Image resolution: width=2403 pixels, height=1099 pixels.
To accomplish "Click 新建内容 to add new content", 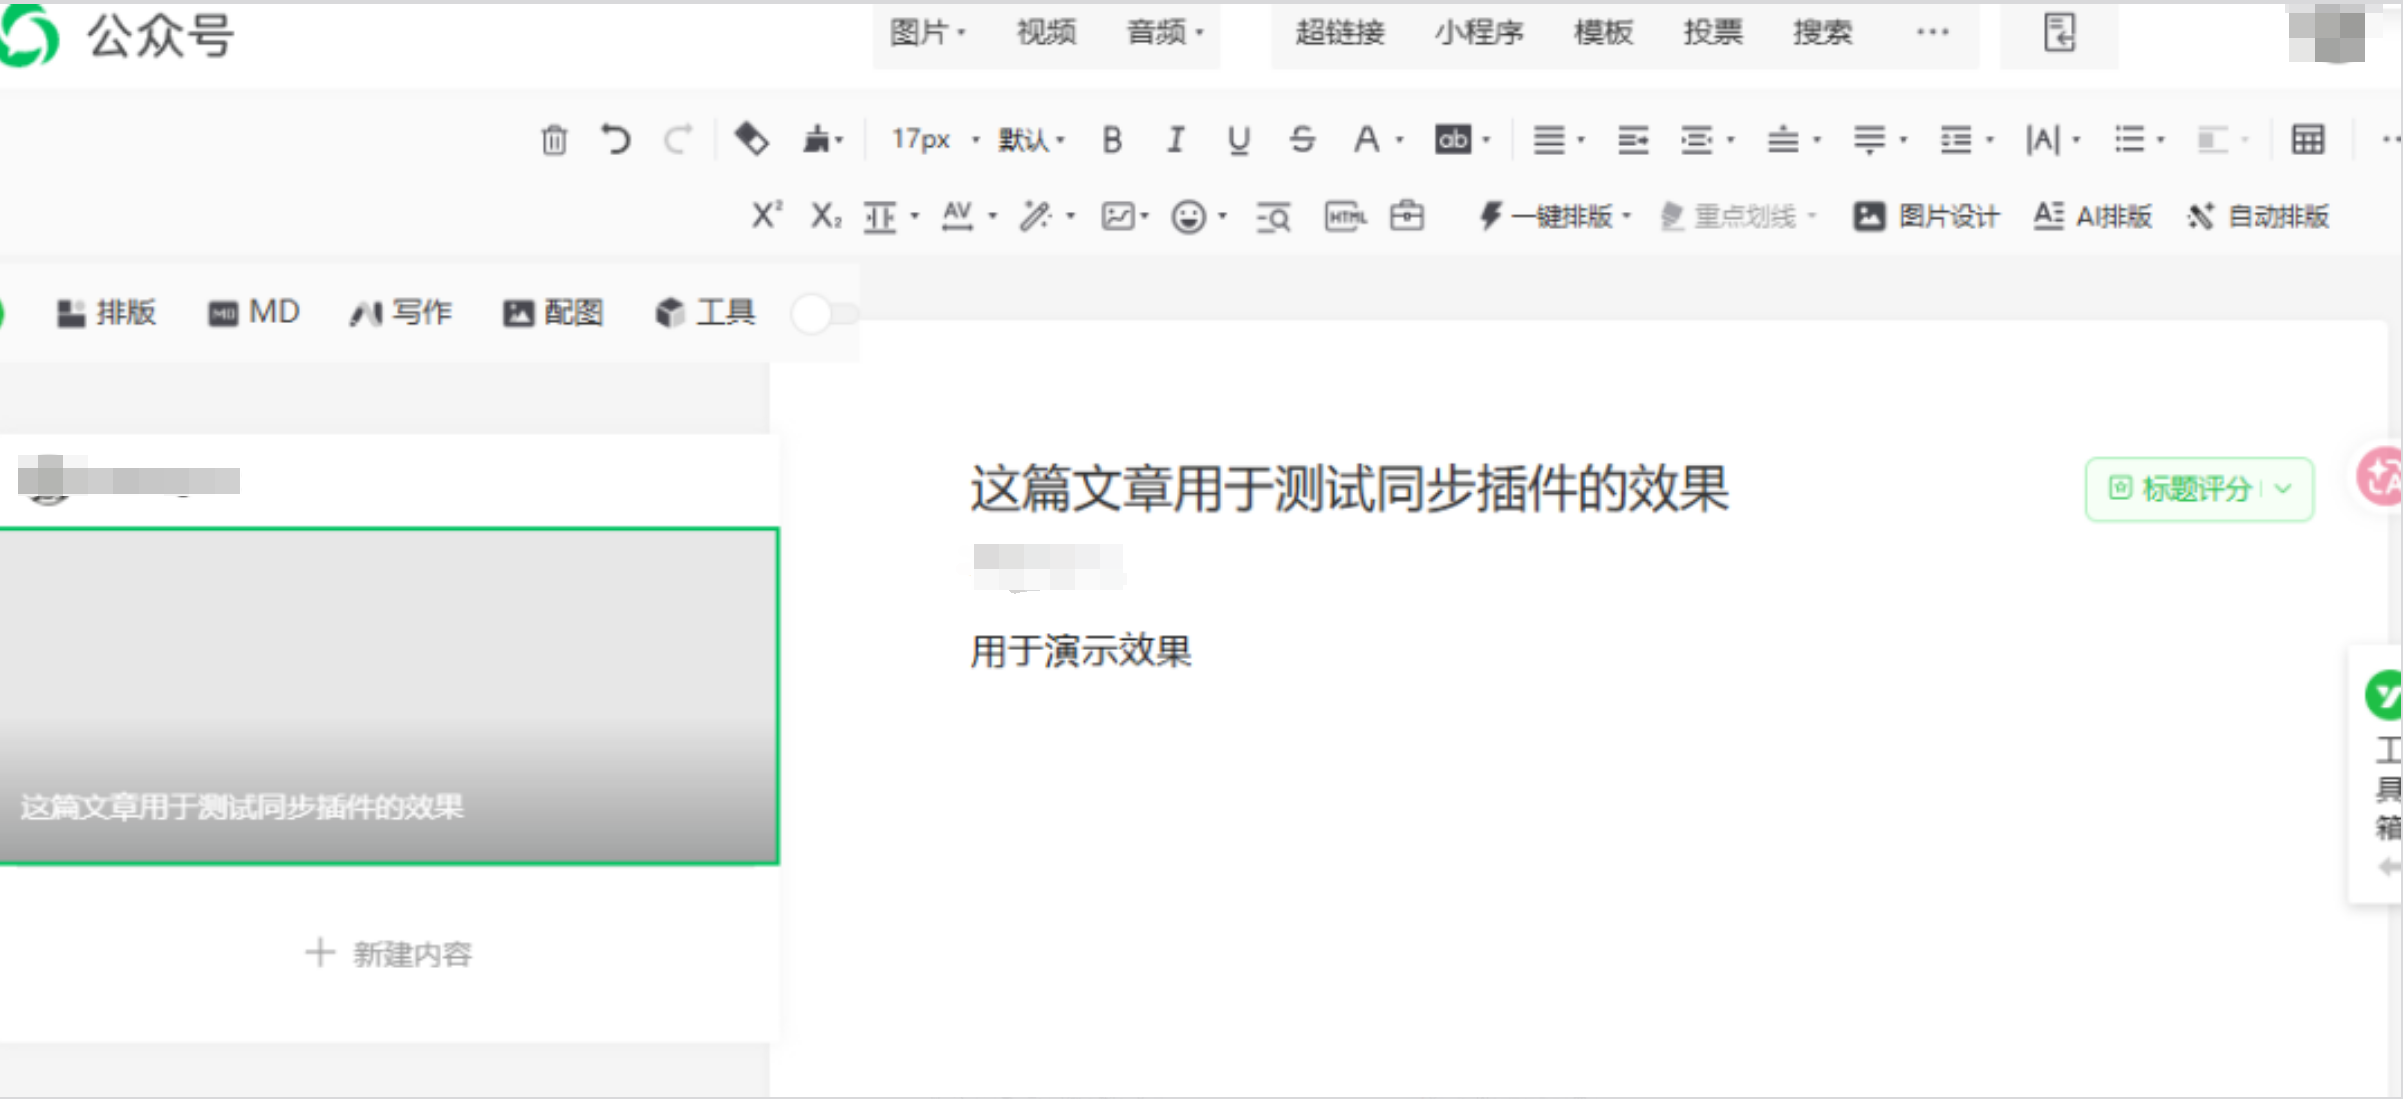I will [x=388, y=954].
